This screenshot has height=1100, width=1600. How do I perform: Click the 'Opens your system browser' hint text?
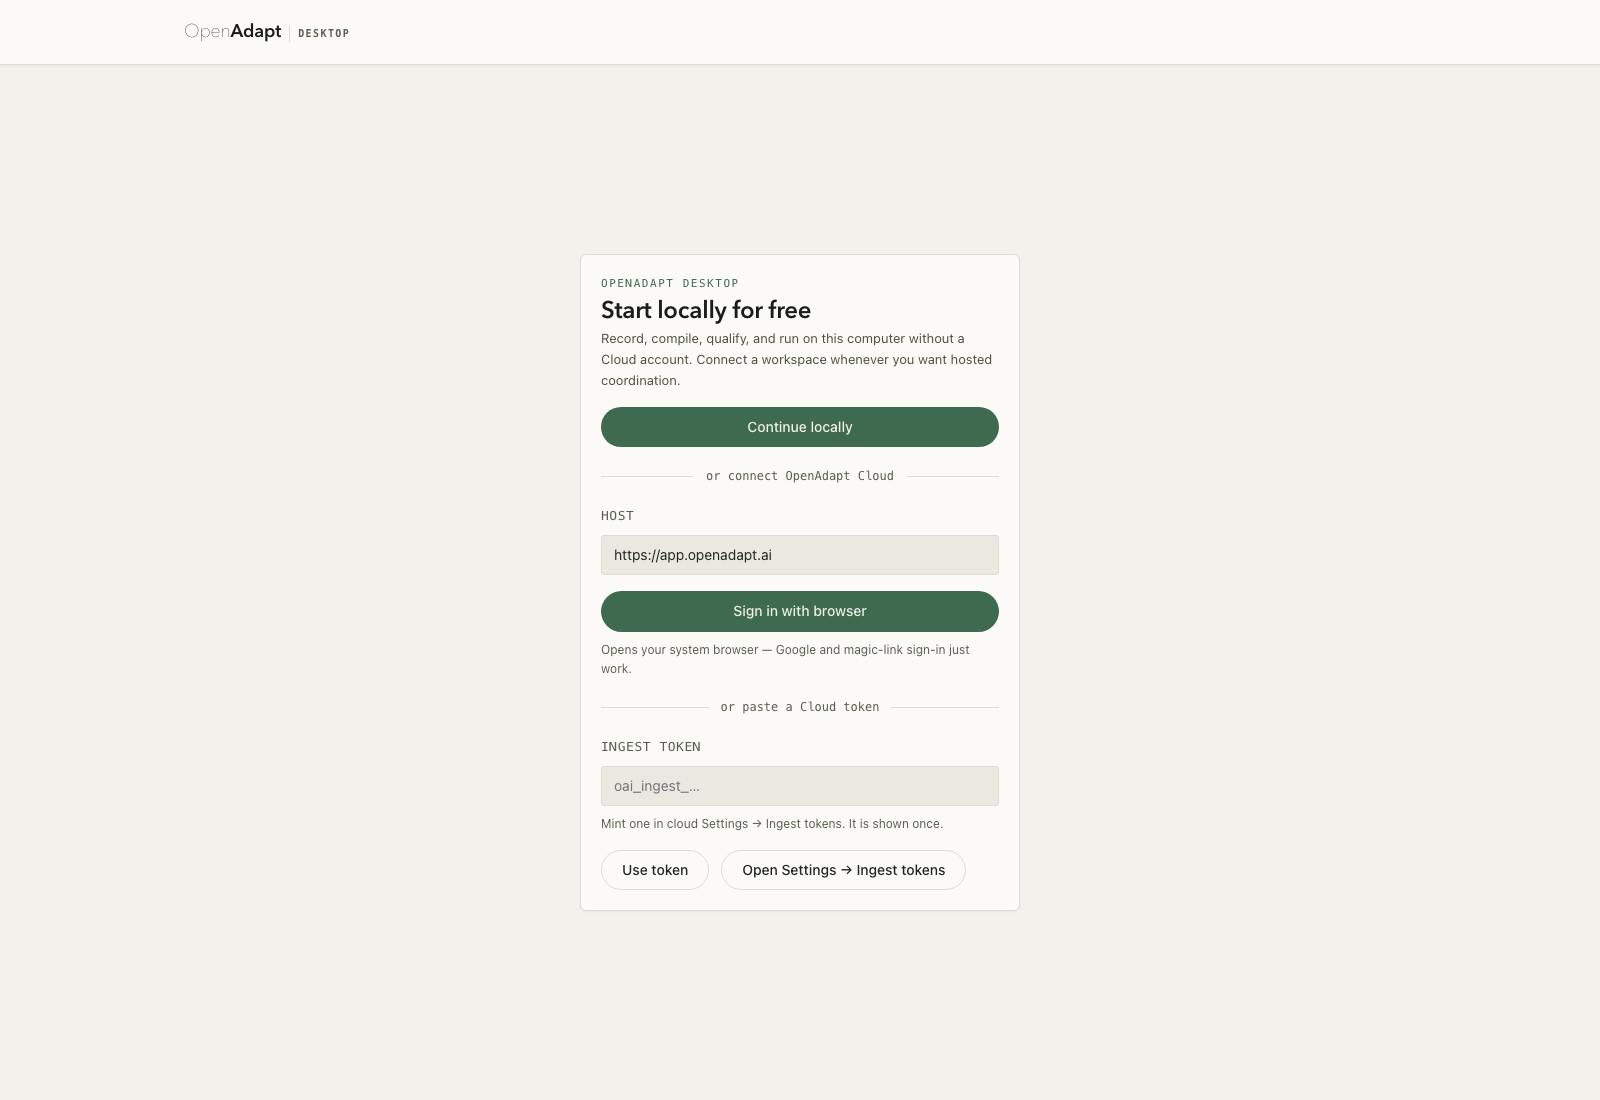[x=785, y=659]
